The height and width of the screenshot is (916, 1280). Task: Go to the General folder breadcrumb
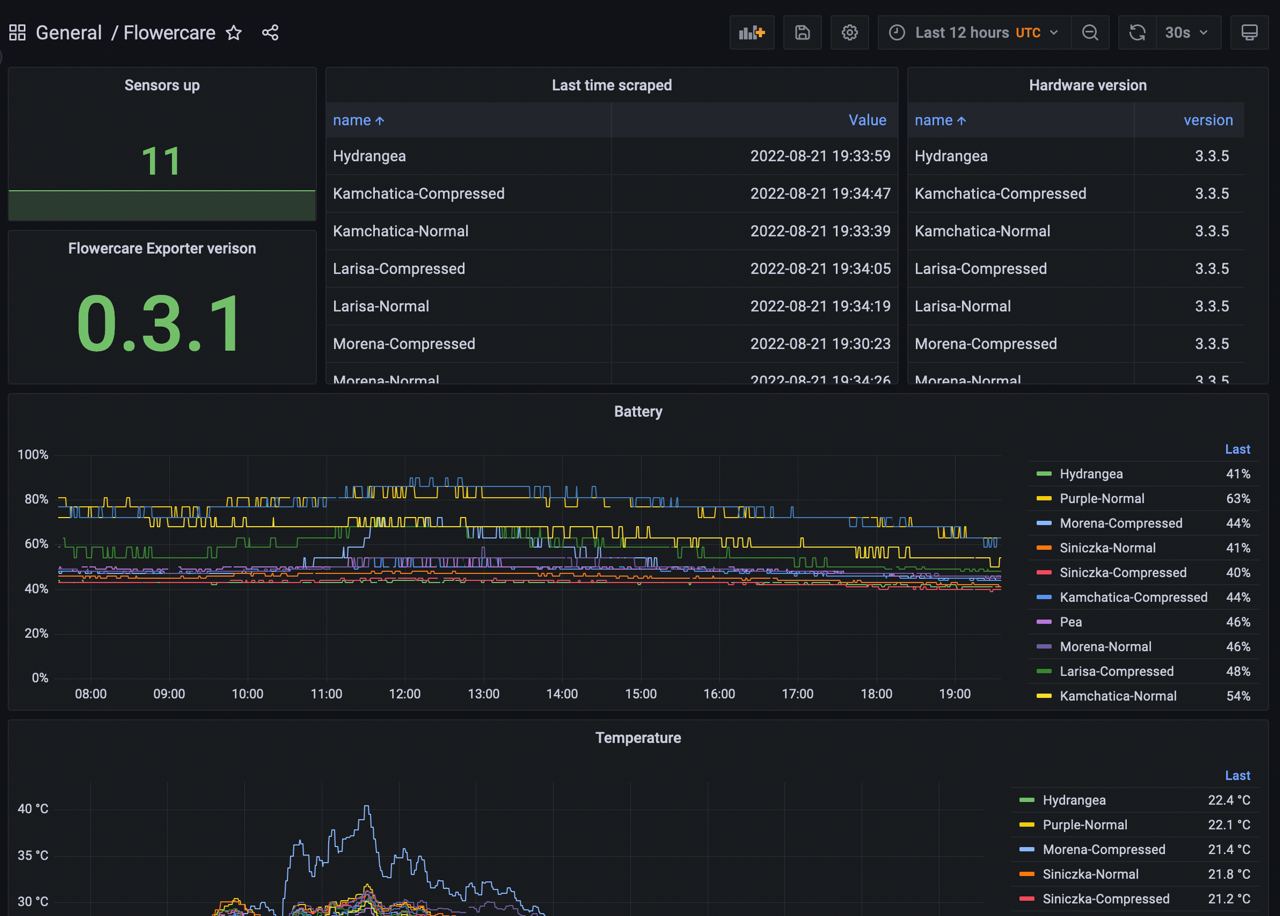[68, 33]
